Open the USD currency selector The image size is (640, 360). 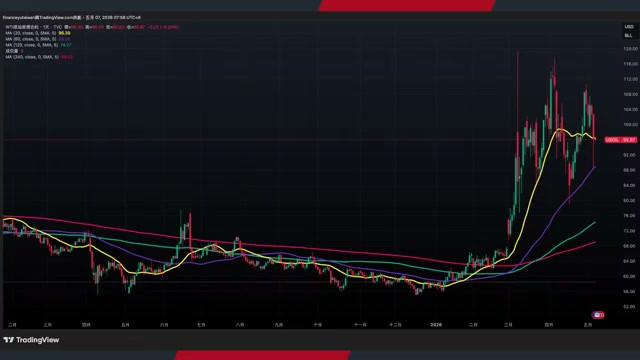(x=629, y=27)
